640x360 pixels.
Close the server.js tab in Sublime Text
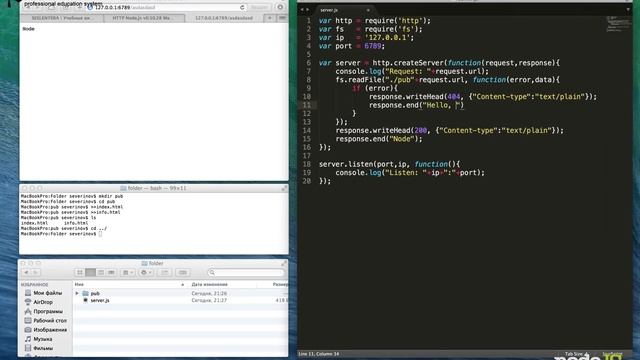coord(368,10)
